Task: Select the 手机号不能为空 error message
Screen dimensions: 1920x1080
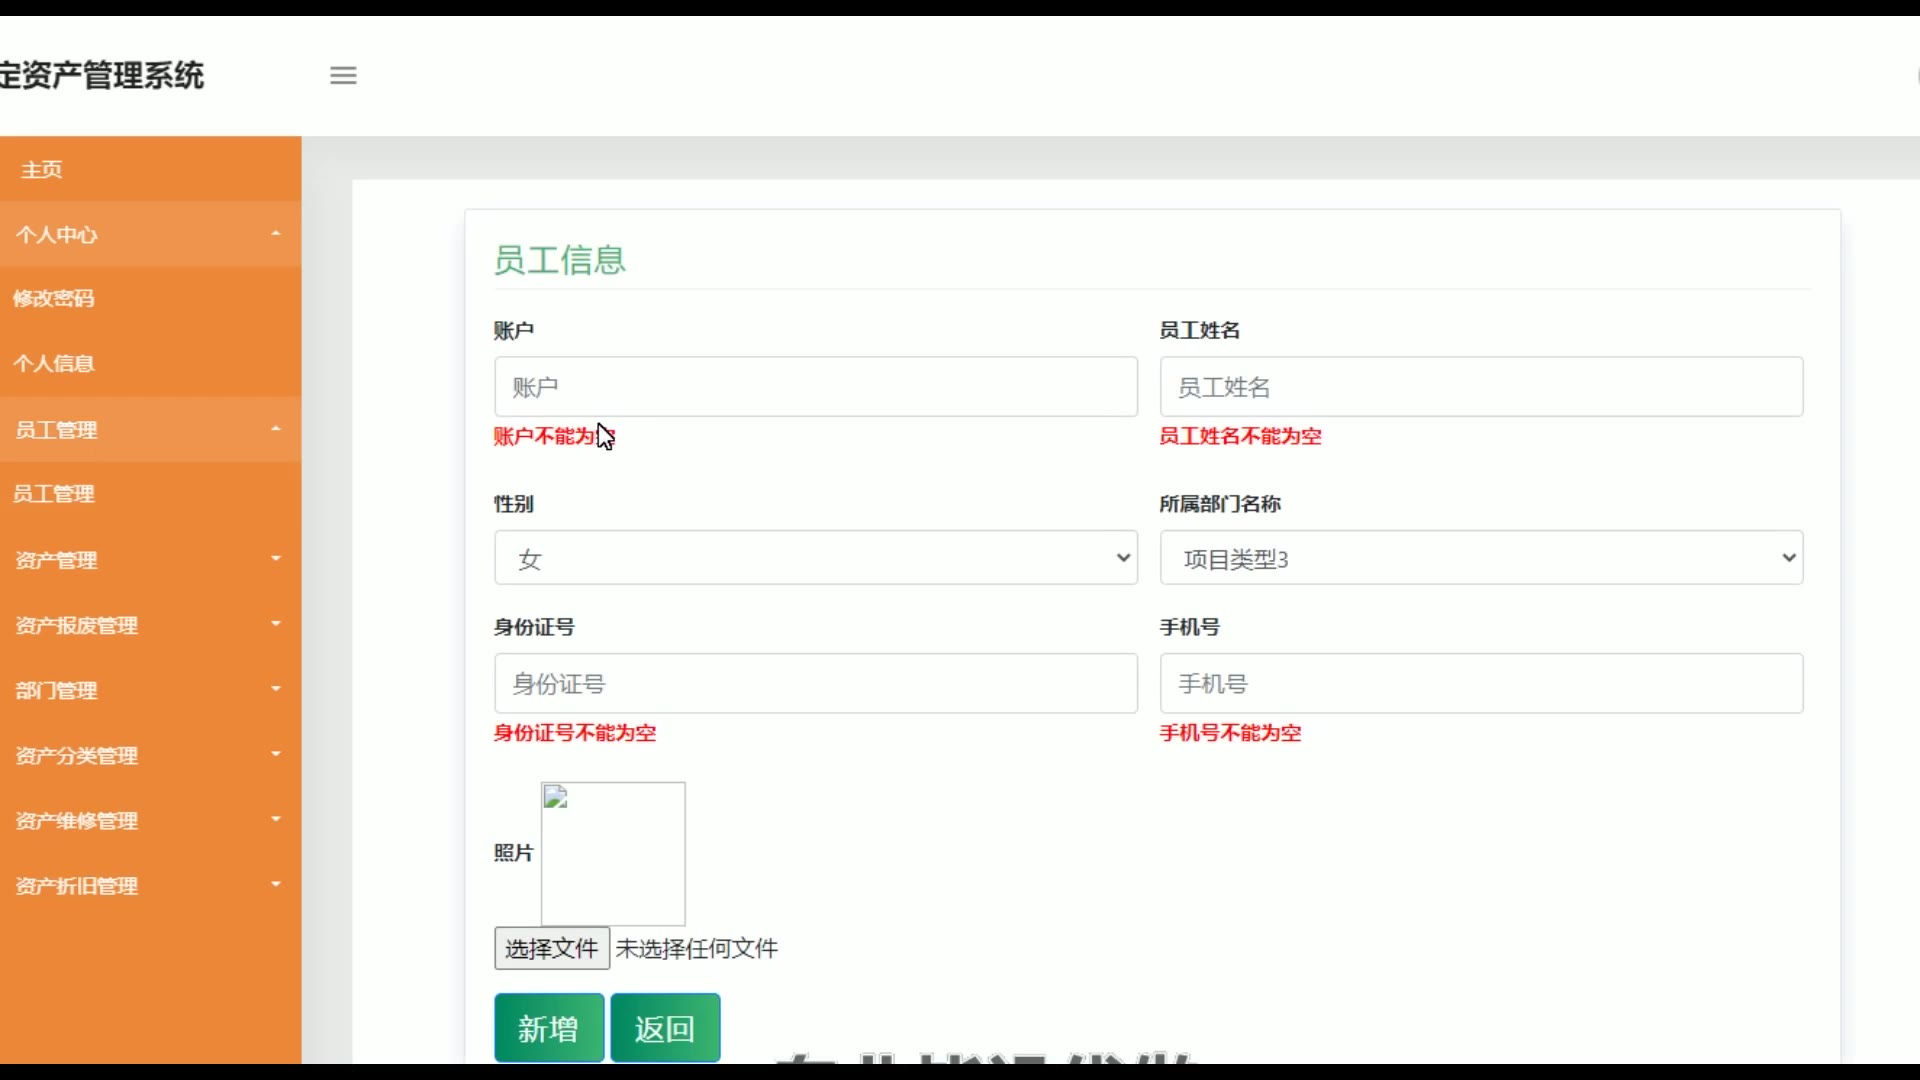Action: [1231, 733]
